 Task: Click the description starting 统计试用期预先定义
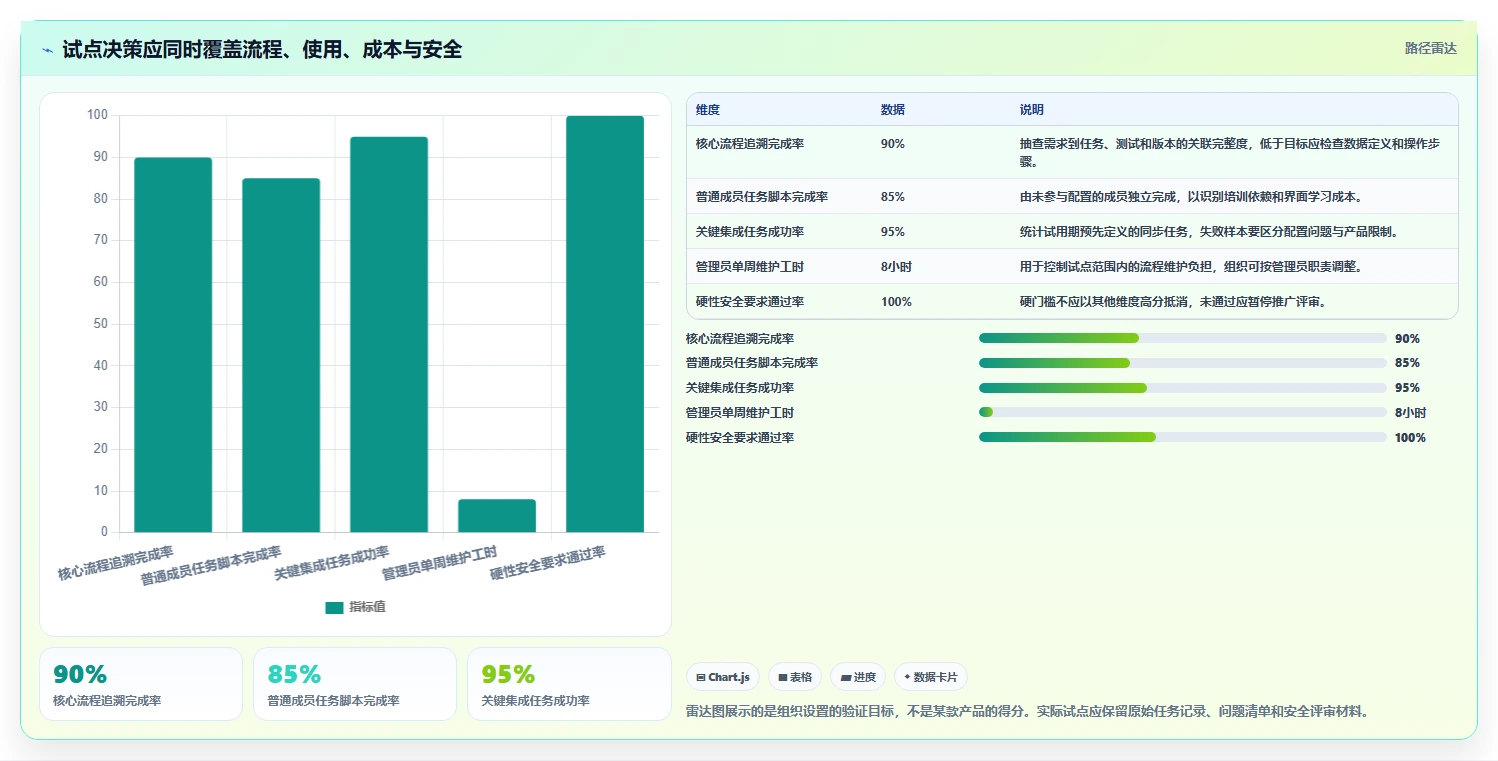(1209, 232)
